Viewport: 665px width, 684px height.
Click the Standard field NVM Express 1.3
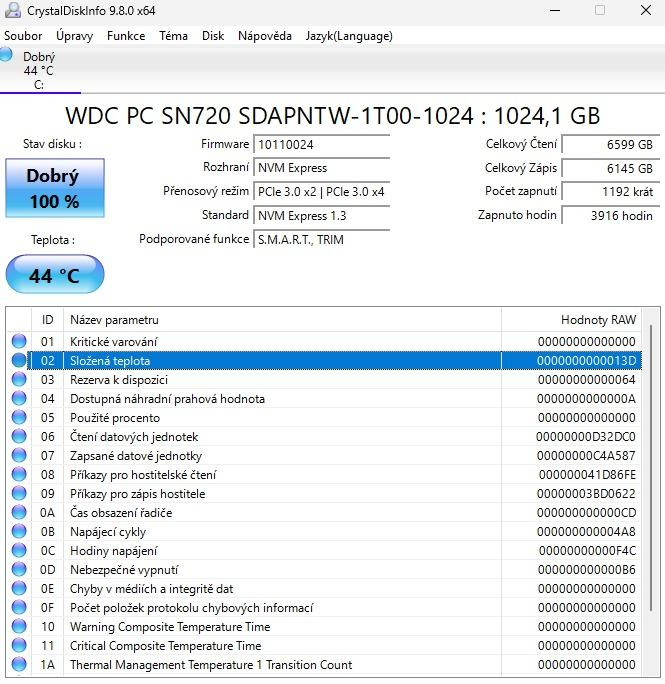(x=322, y=215)
